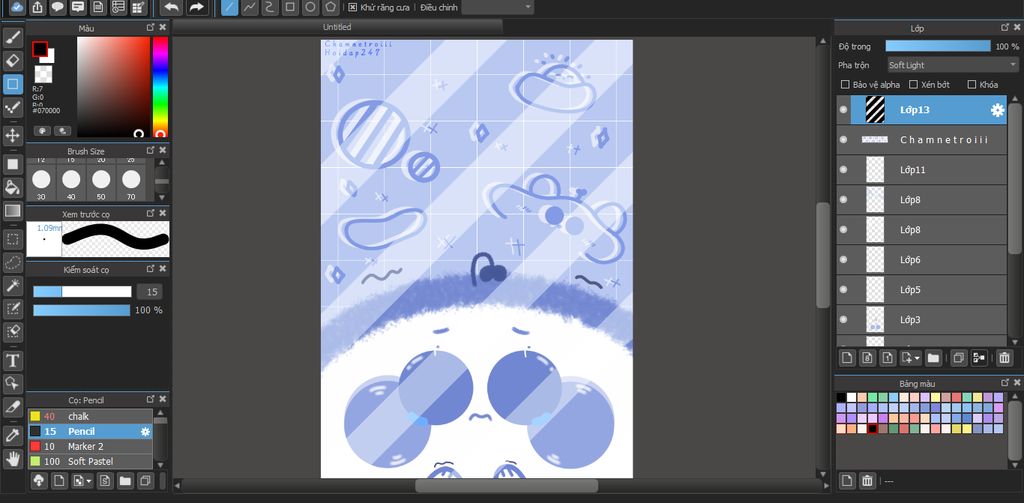Select the Hand pan tool

tap(12, 459)
